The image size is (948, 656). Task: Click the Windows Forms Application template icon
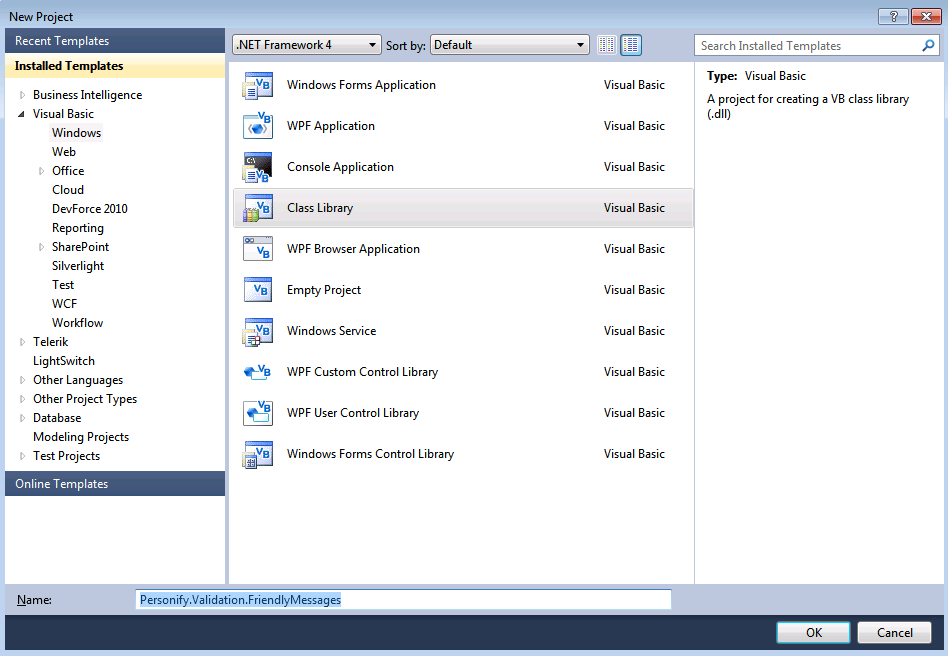coord(258,85)
